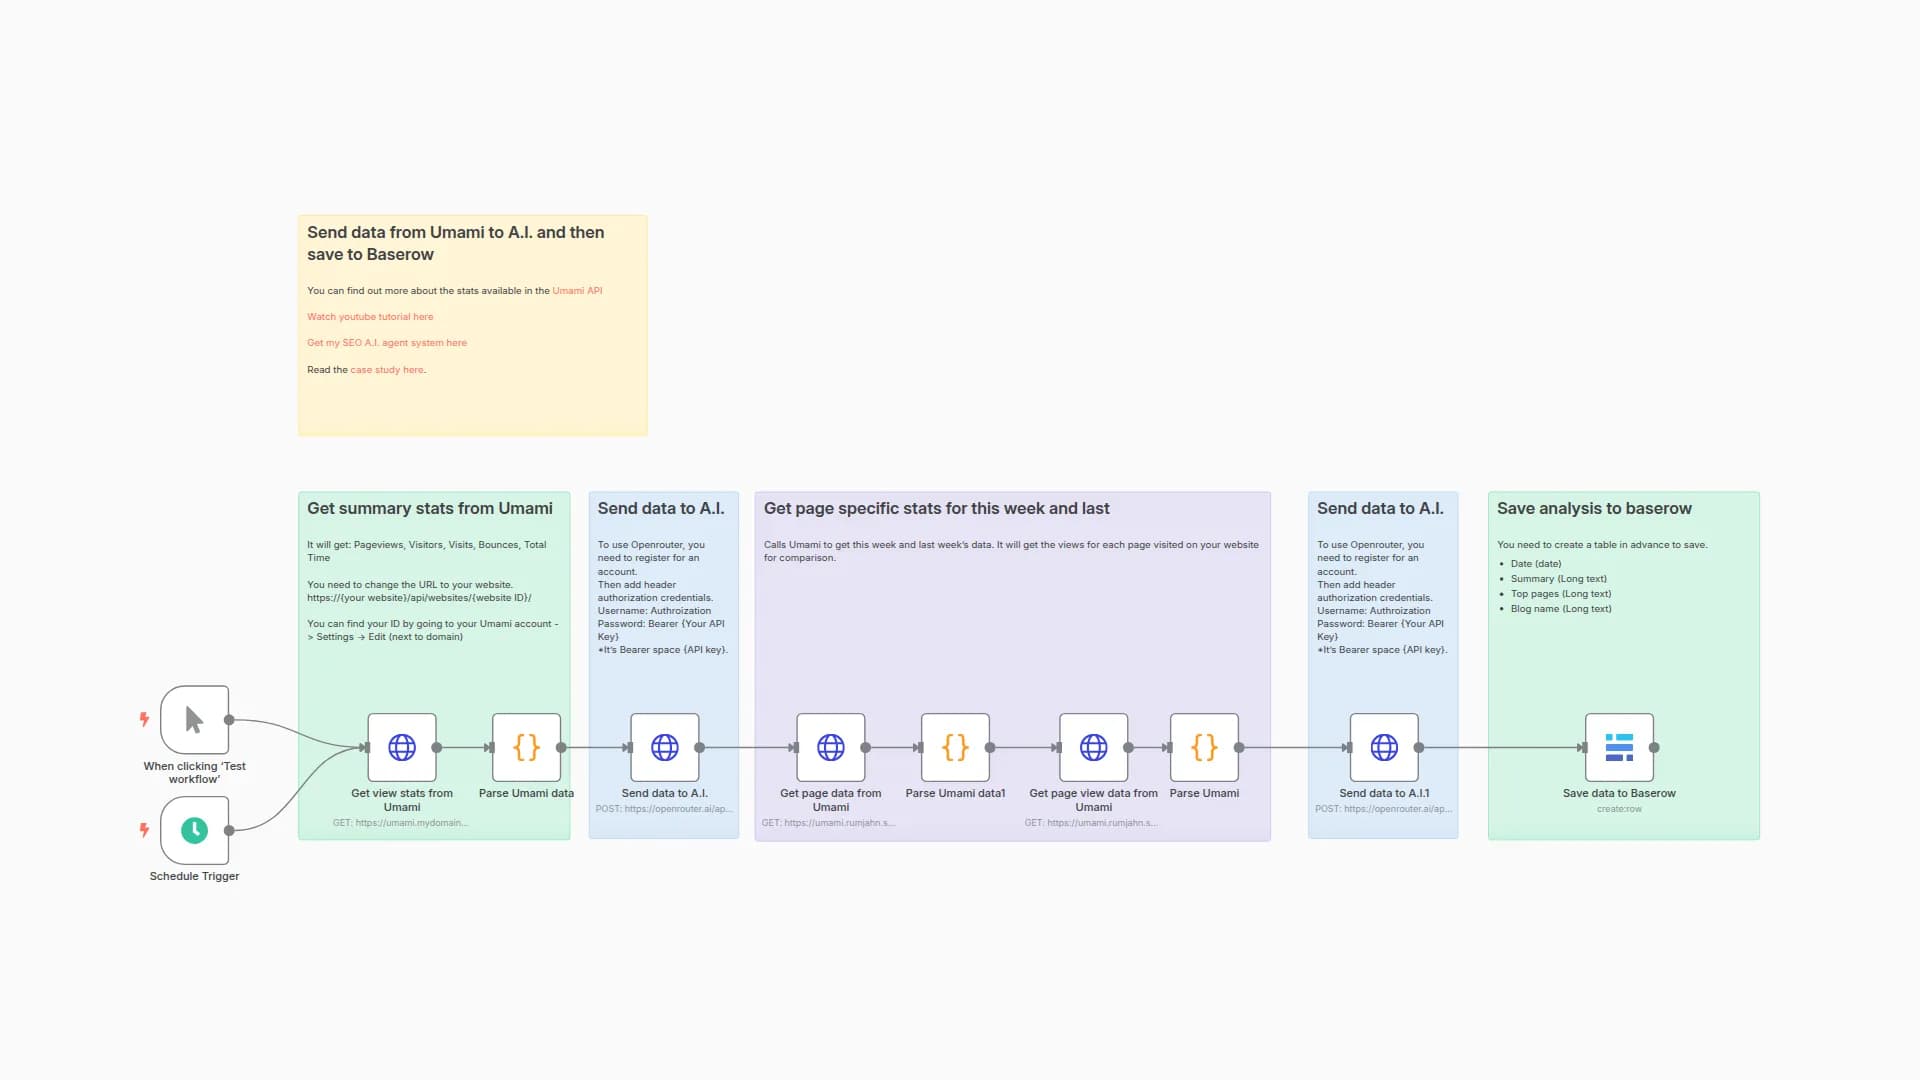The height and width of the screenshot is (1080, 1920).
Task: Click output connector of Parse Umami data node
Action: point(561,747)
